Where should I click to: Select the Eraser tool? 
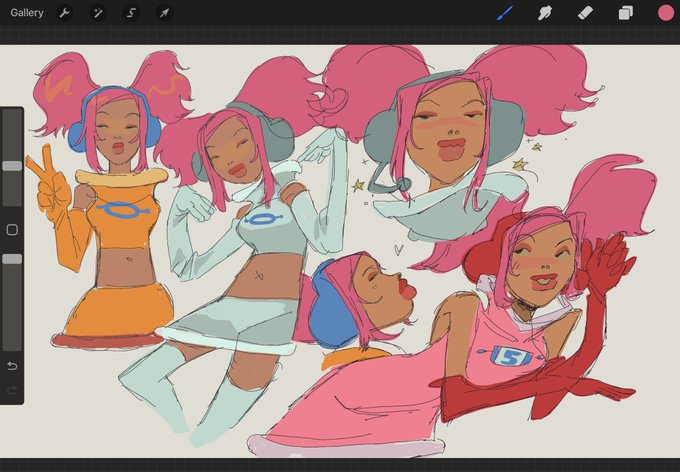(x=585, y=13)
